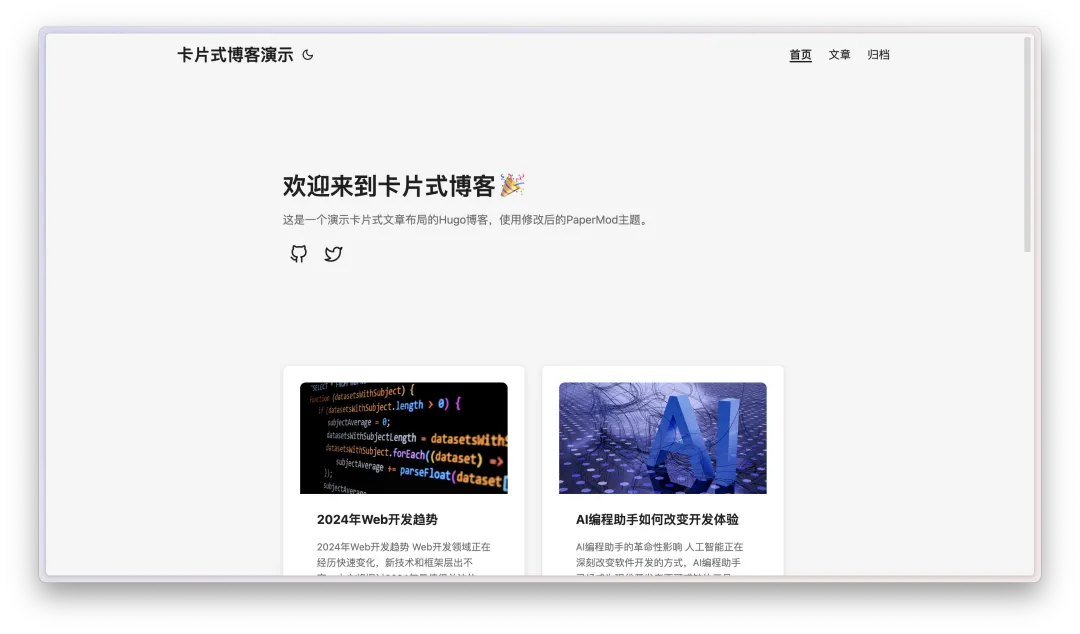The image size is (1080, 634).
Task: Click the party popper emoji in heading
Action: click(x=512, y=185)
